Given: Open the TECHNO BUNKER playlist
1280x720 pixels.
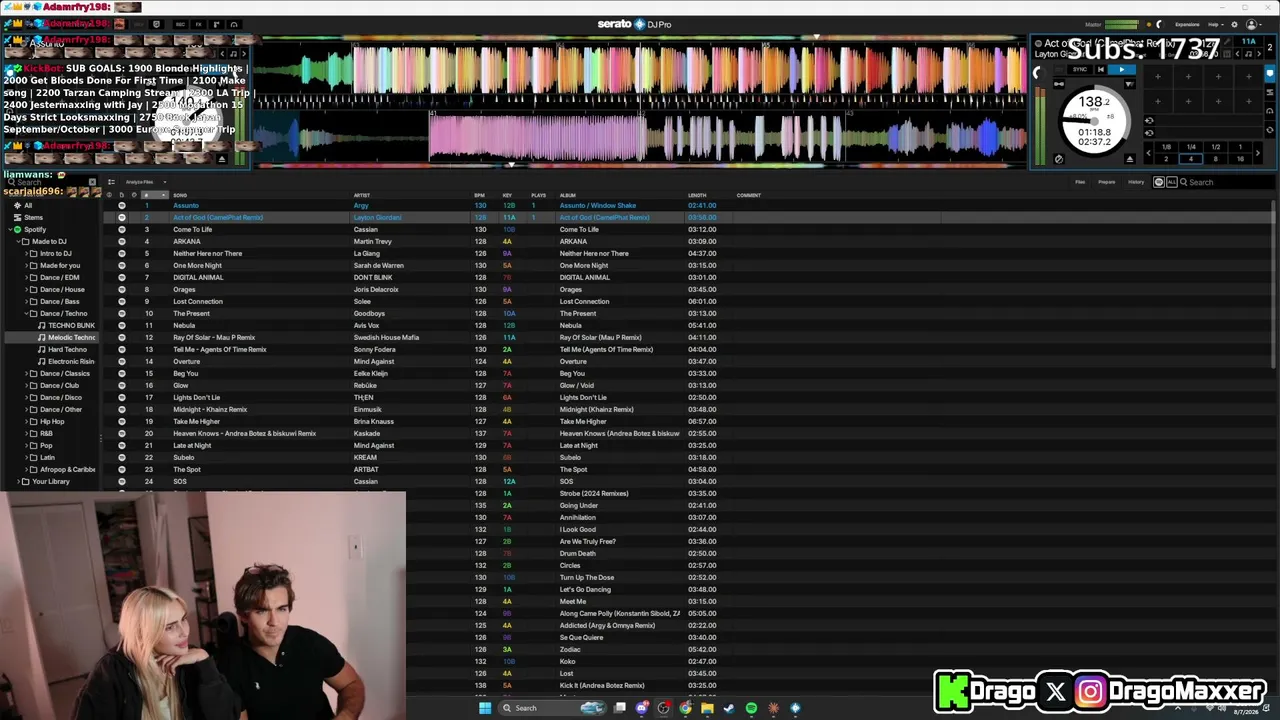Looking at the screenshot, I should click(71, 326).
